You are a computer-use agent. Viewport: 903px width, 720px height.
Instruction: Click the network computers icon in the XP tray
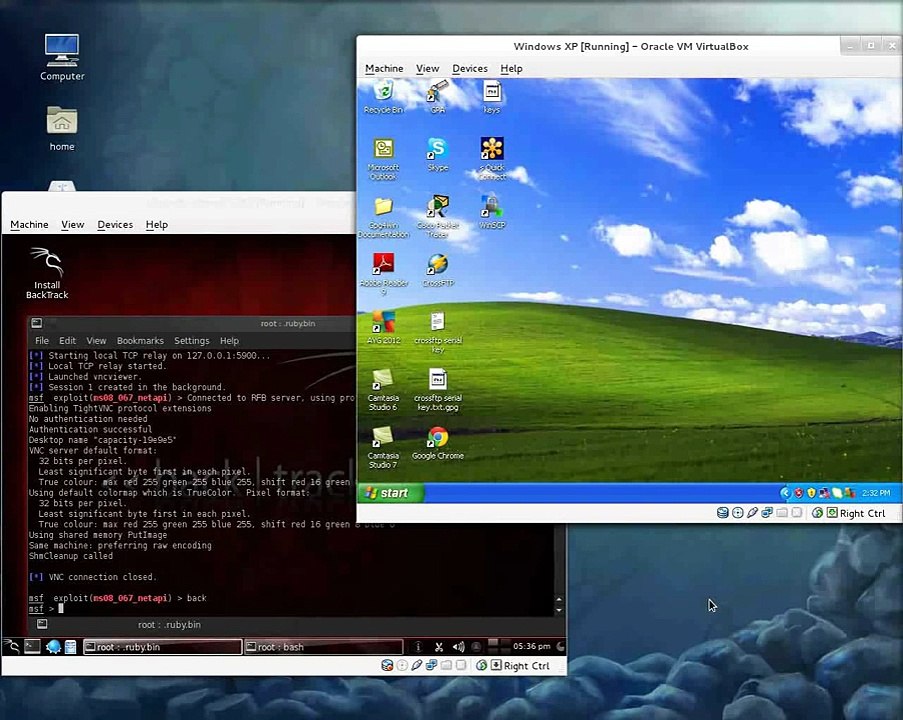click(824, 493)
